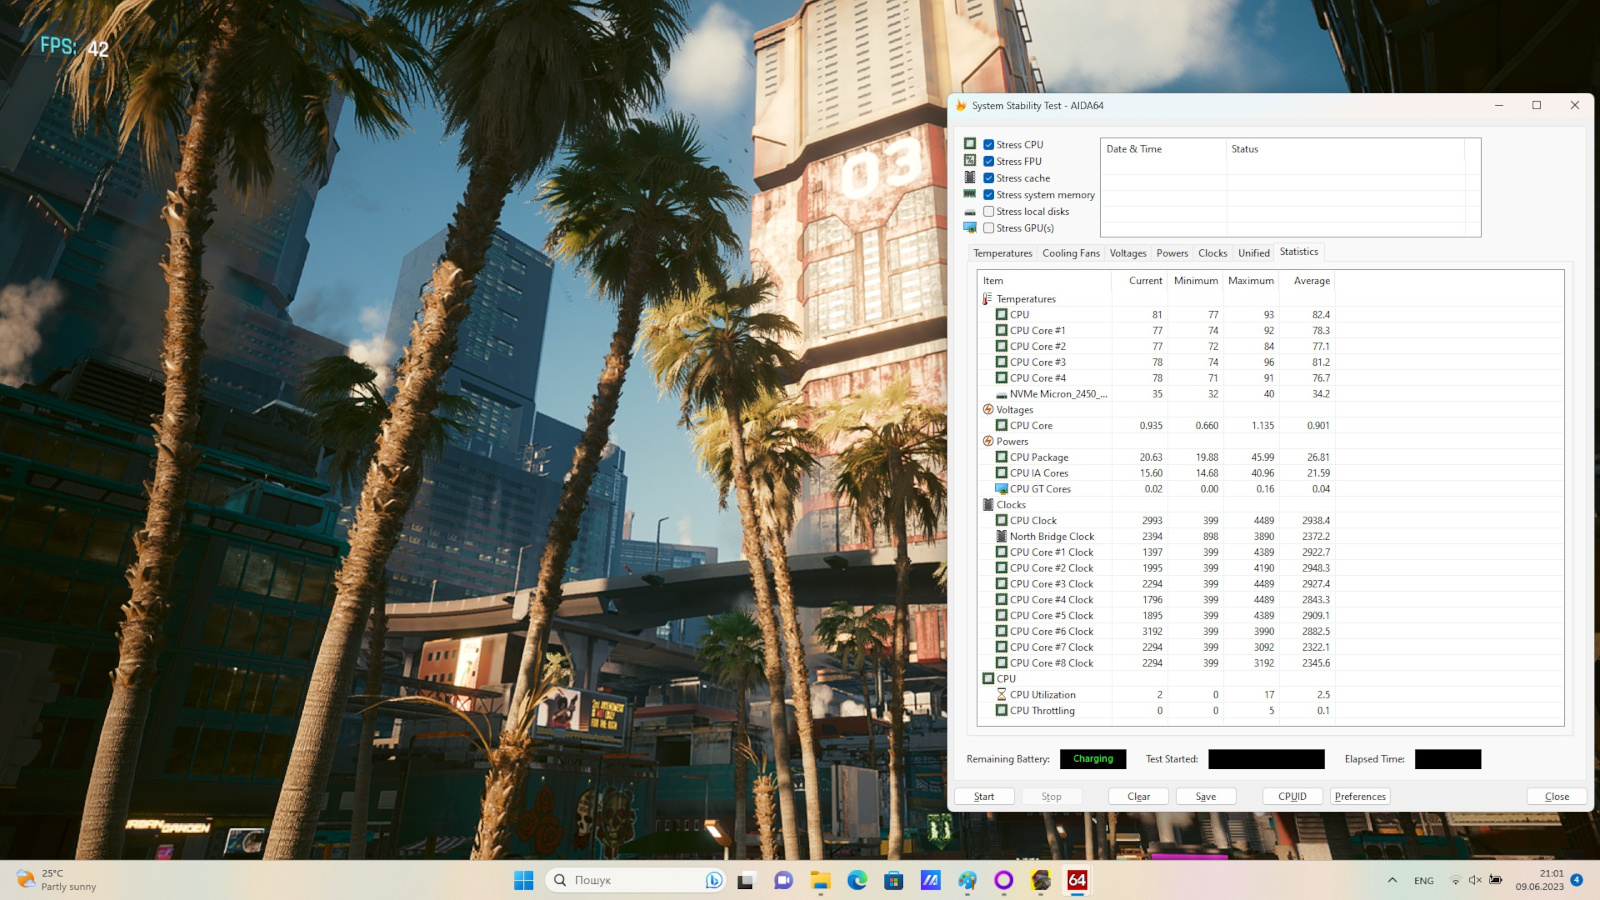Image resolution: width=1600 pixels, height=900 pixels.
Task: Click the thermometer icon of Temperatures group
Action: pos(988,299)
